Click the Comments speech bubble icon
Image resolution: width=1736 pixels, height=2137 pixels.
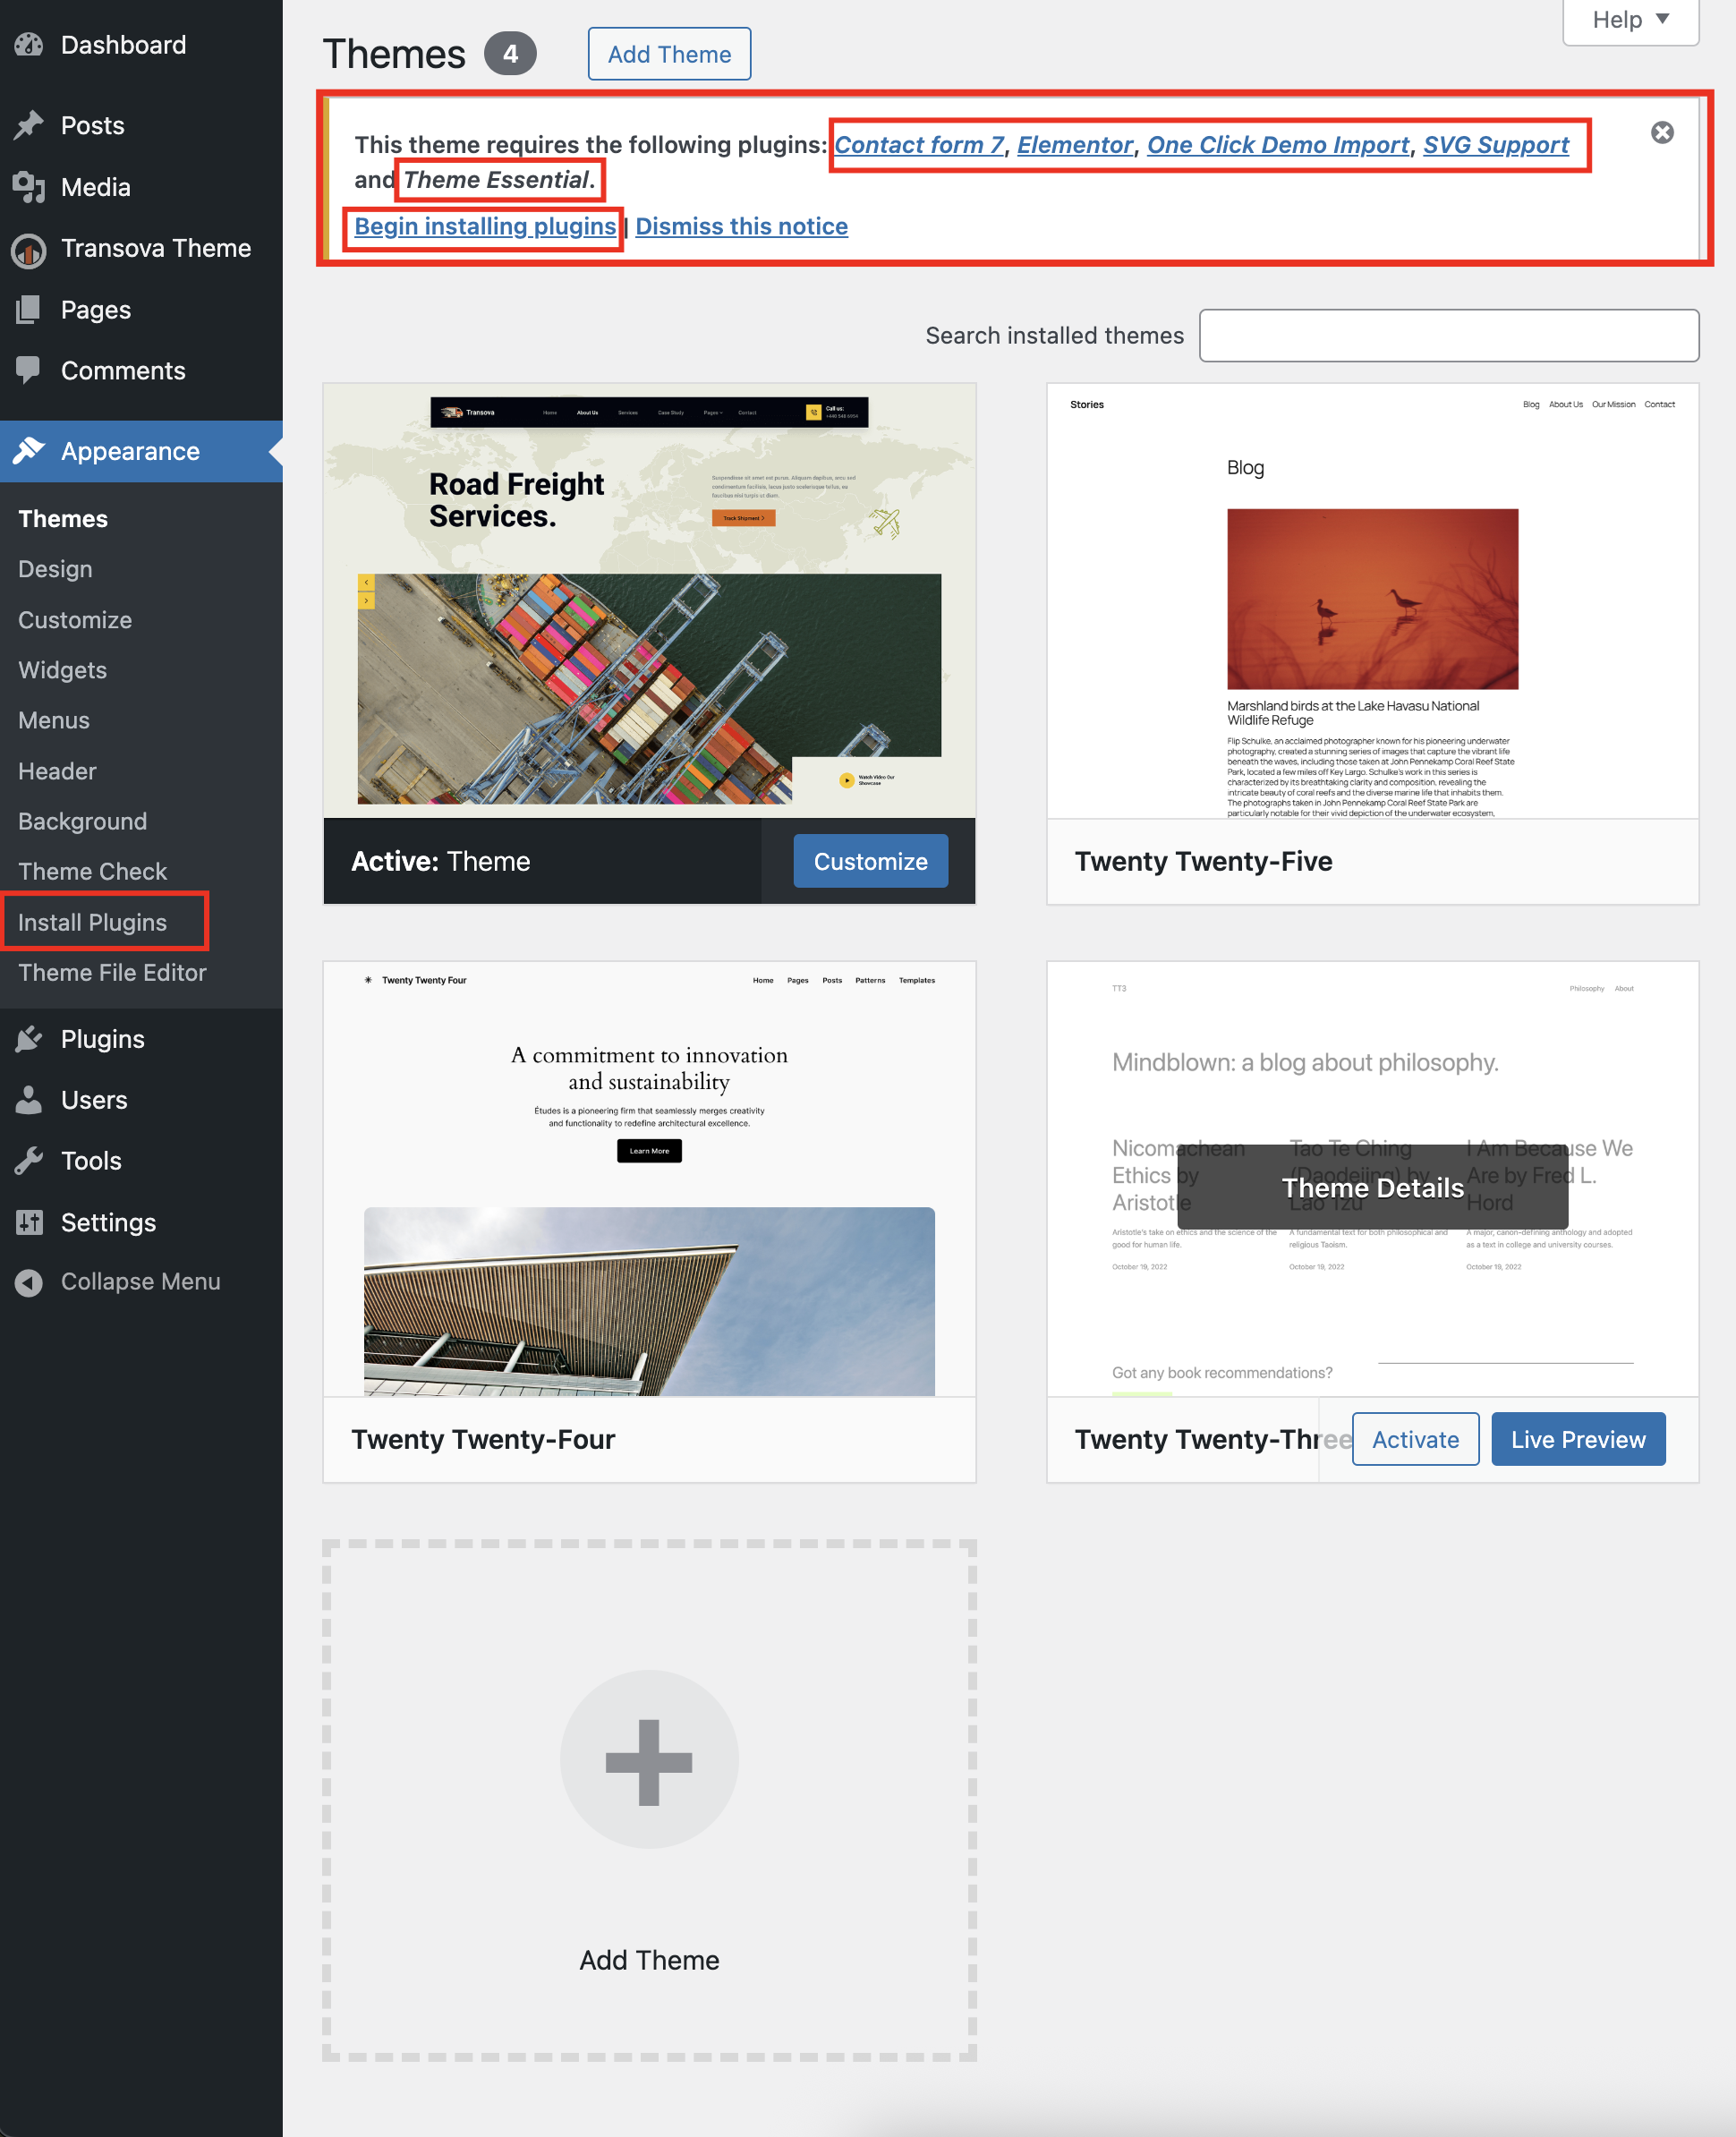click(29, 370)
